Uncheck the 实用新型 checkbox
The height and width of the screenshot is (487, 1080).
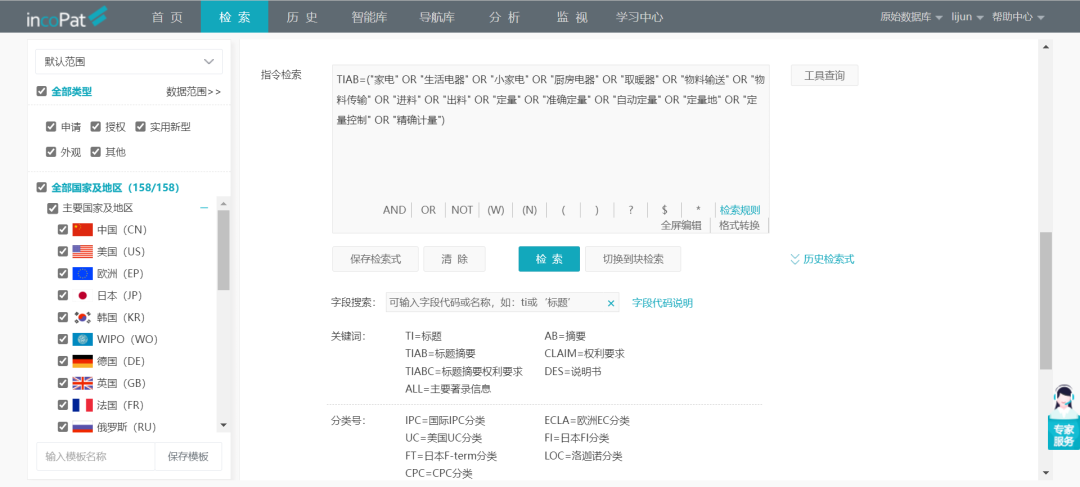[x=140, y=127]
